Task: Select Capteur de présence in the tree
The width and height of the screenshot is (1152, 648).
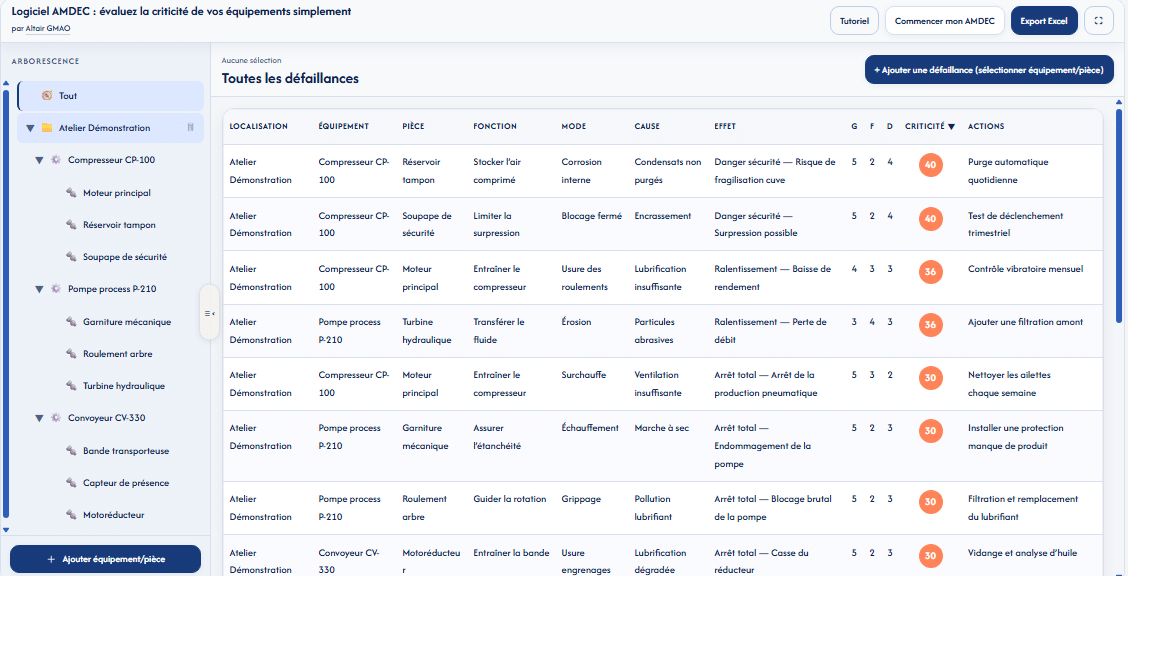Action: click(125, 483)
